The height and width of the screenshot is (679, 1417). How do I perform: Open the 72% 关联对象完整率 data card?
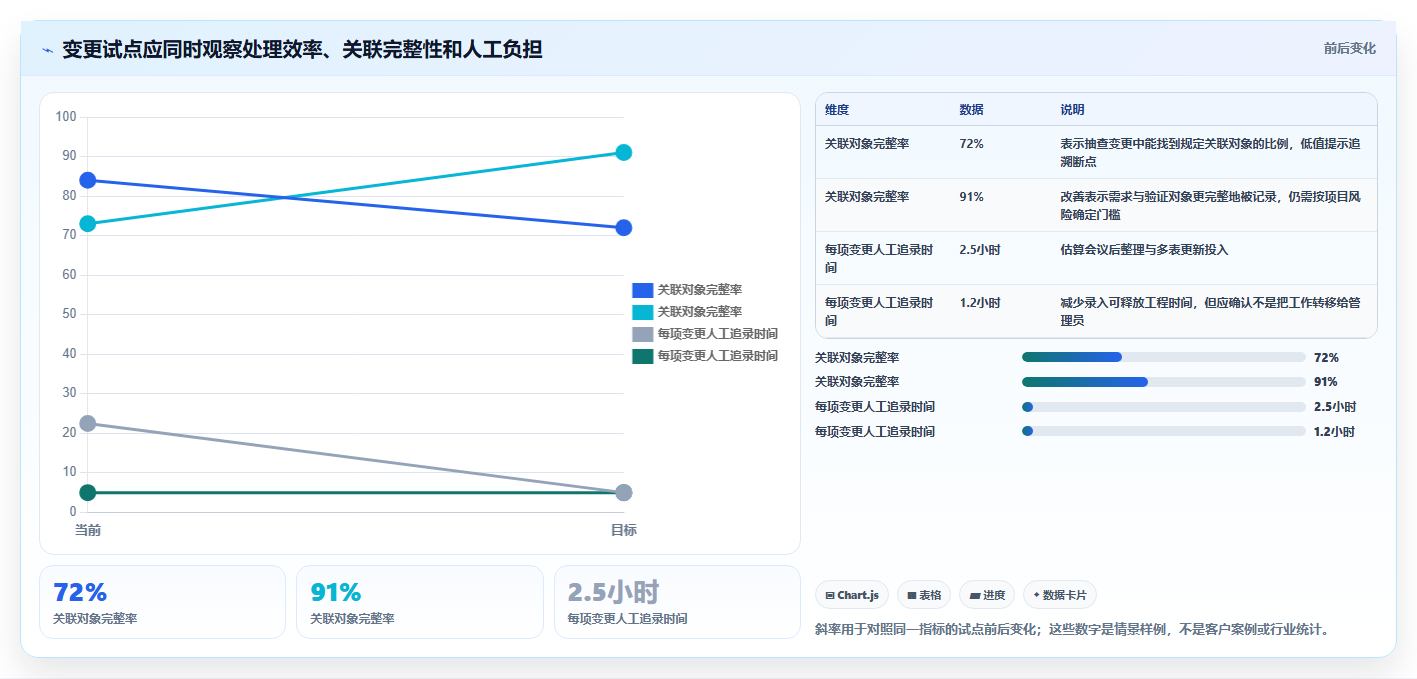click(x=162, y=602)
